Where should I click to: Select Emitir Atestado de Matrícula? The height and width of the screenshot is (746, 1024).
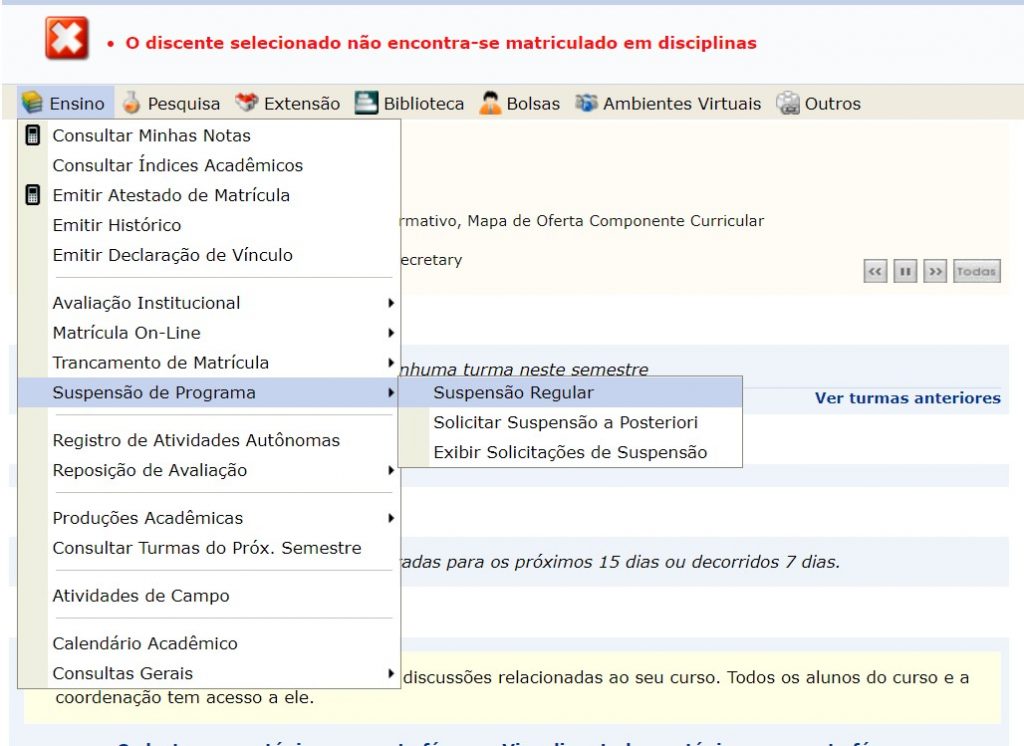pyautogui.click(x=171, y=196)
